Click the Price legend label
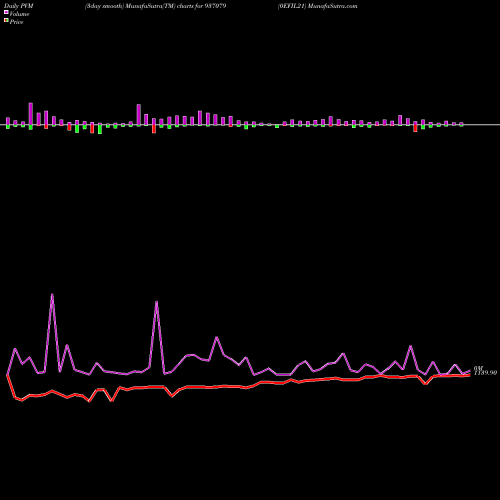500x500 pixels. (x=16, y=22)
